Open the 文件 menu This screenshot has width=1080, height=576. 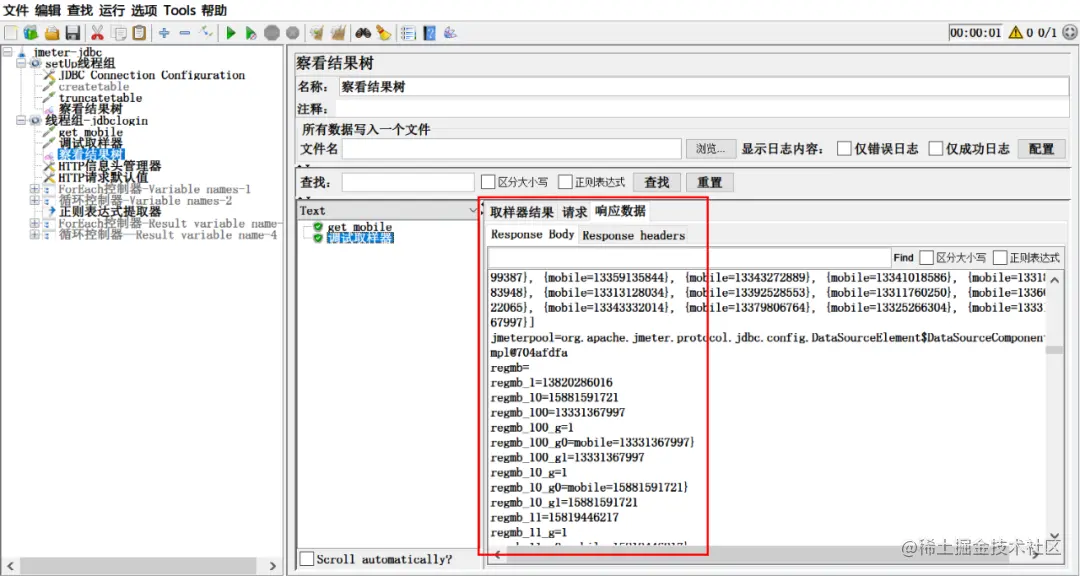(16, 10)
